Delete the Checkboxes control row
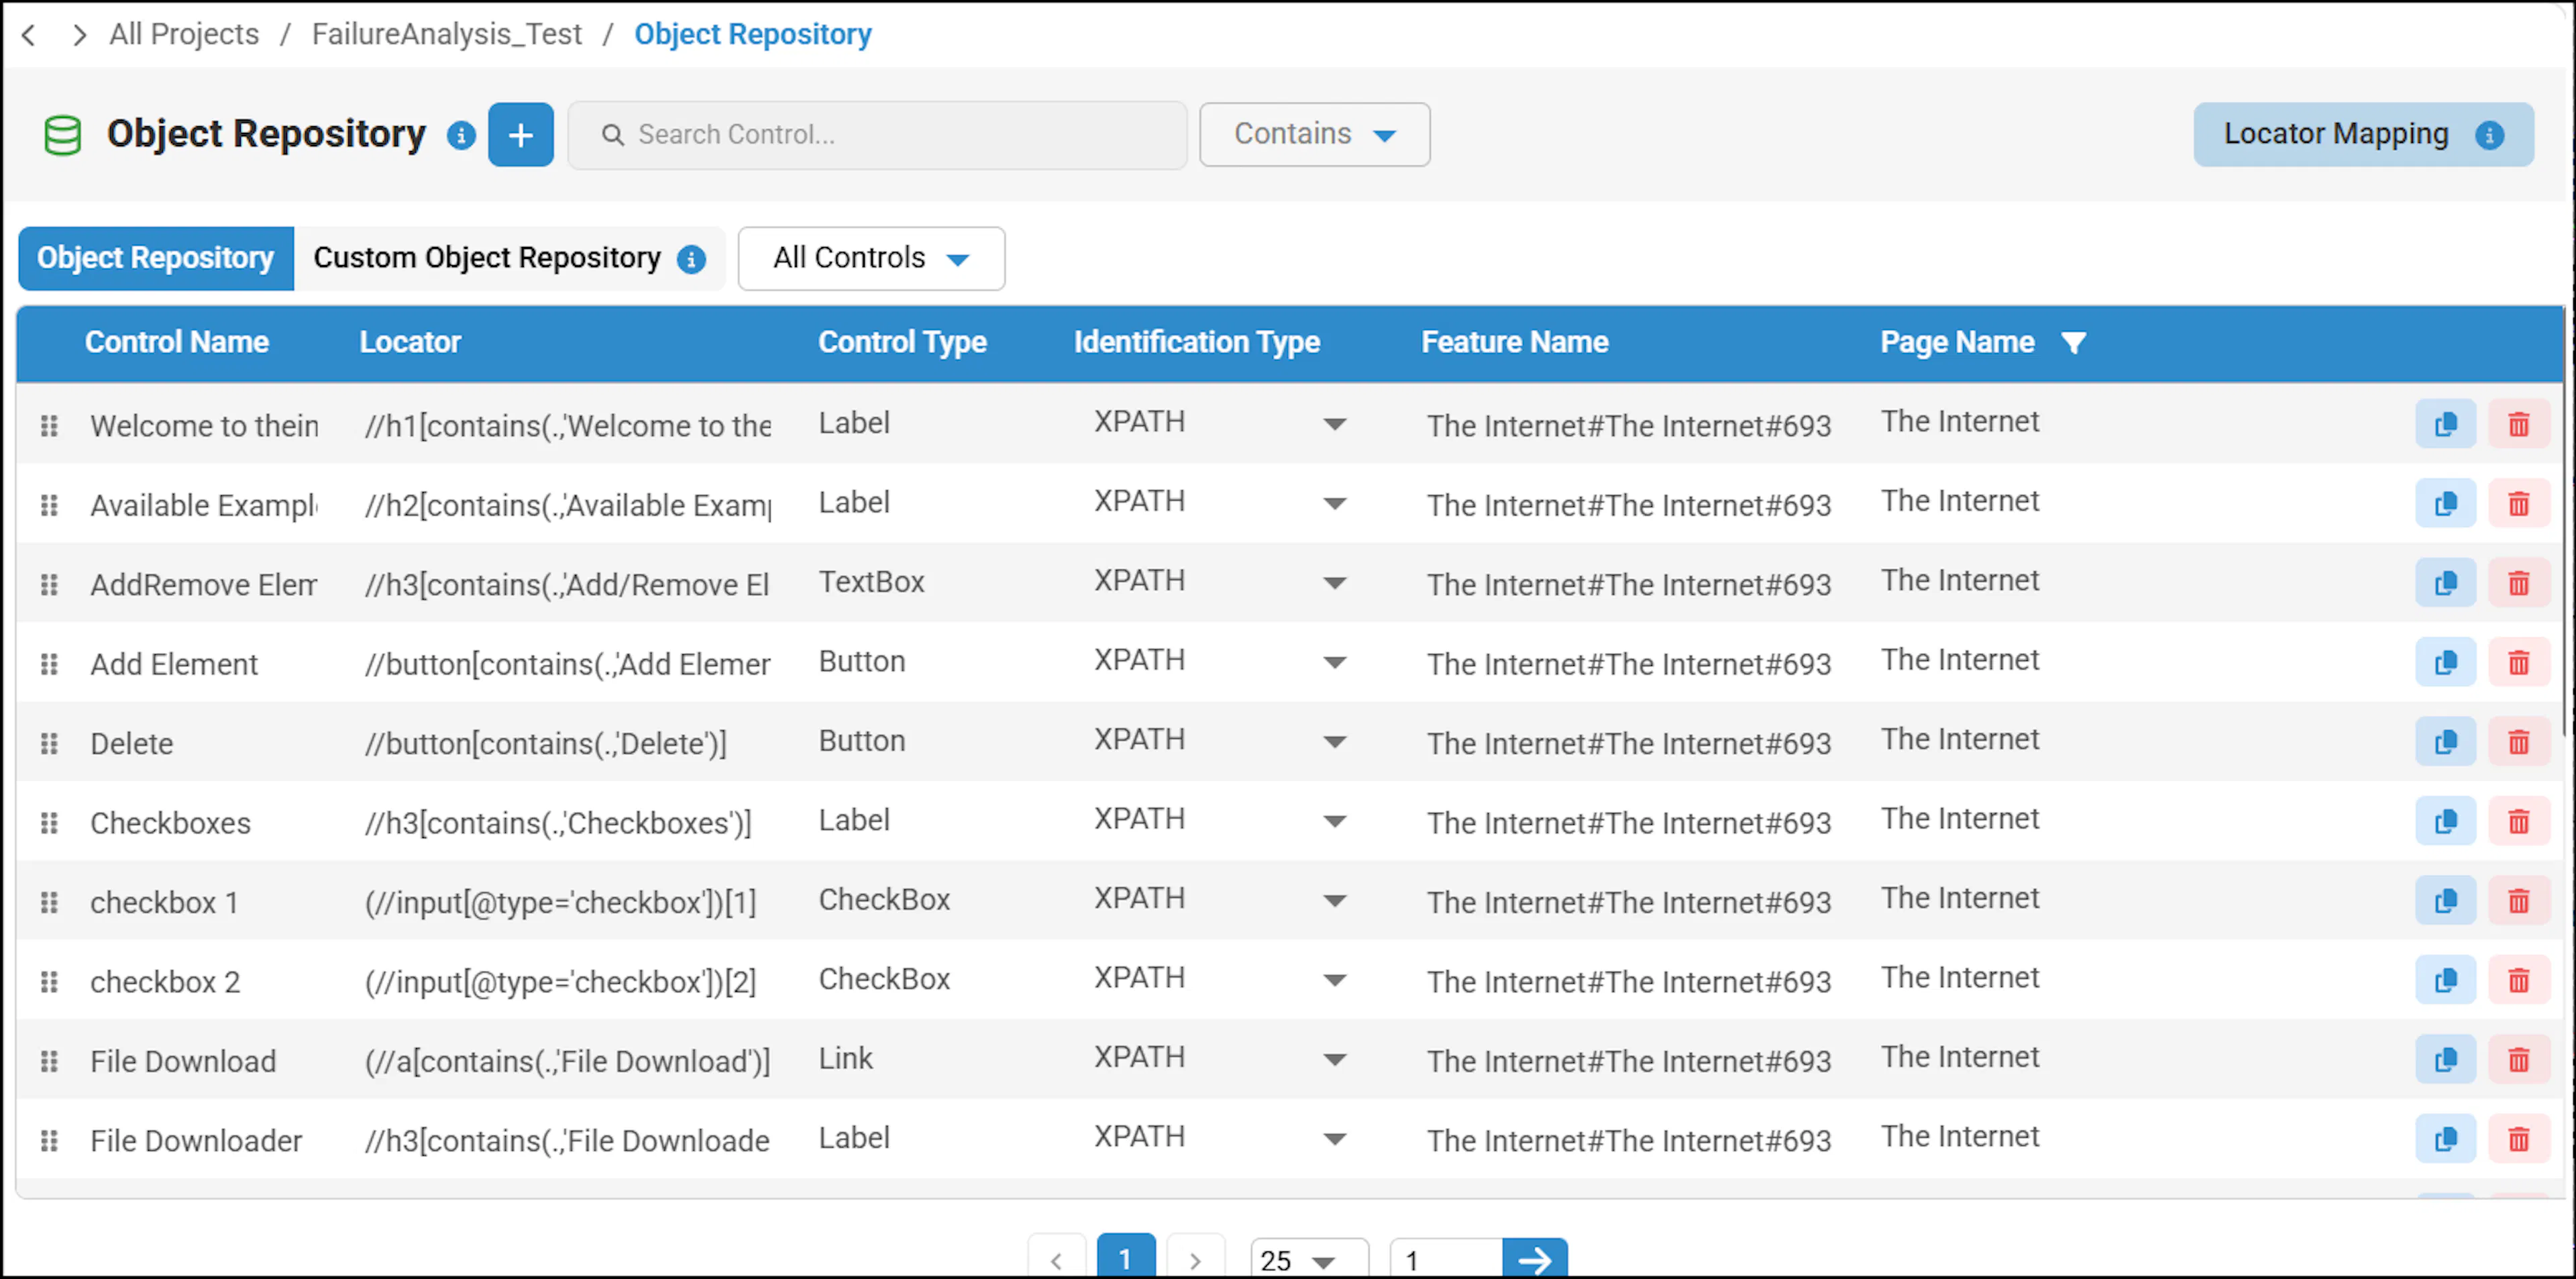2576x1279 pixels. [2518, 822]
